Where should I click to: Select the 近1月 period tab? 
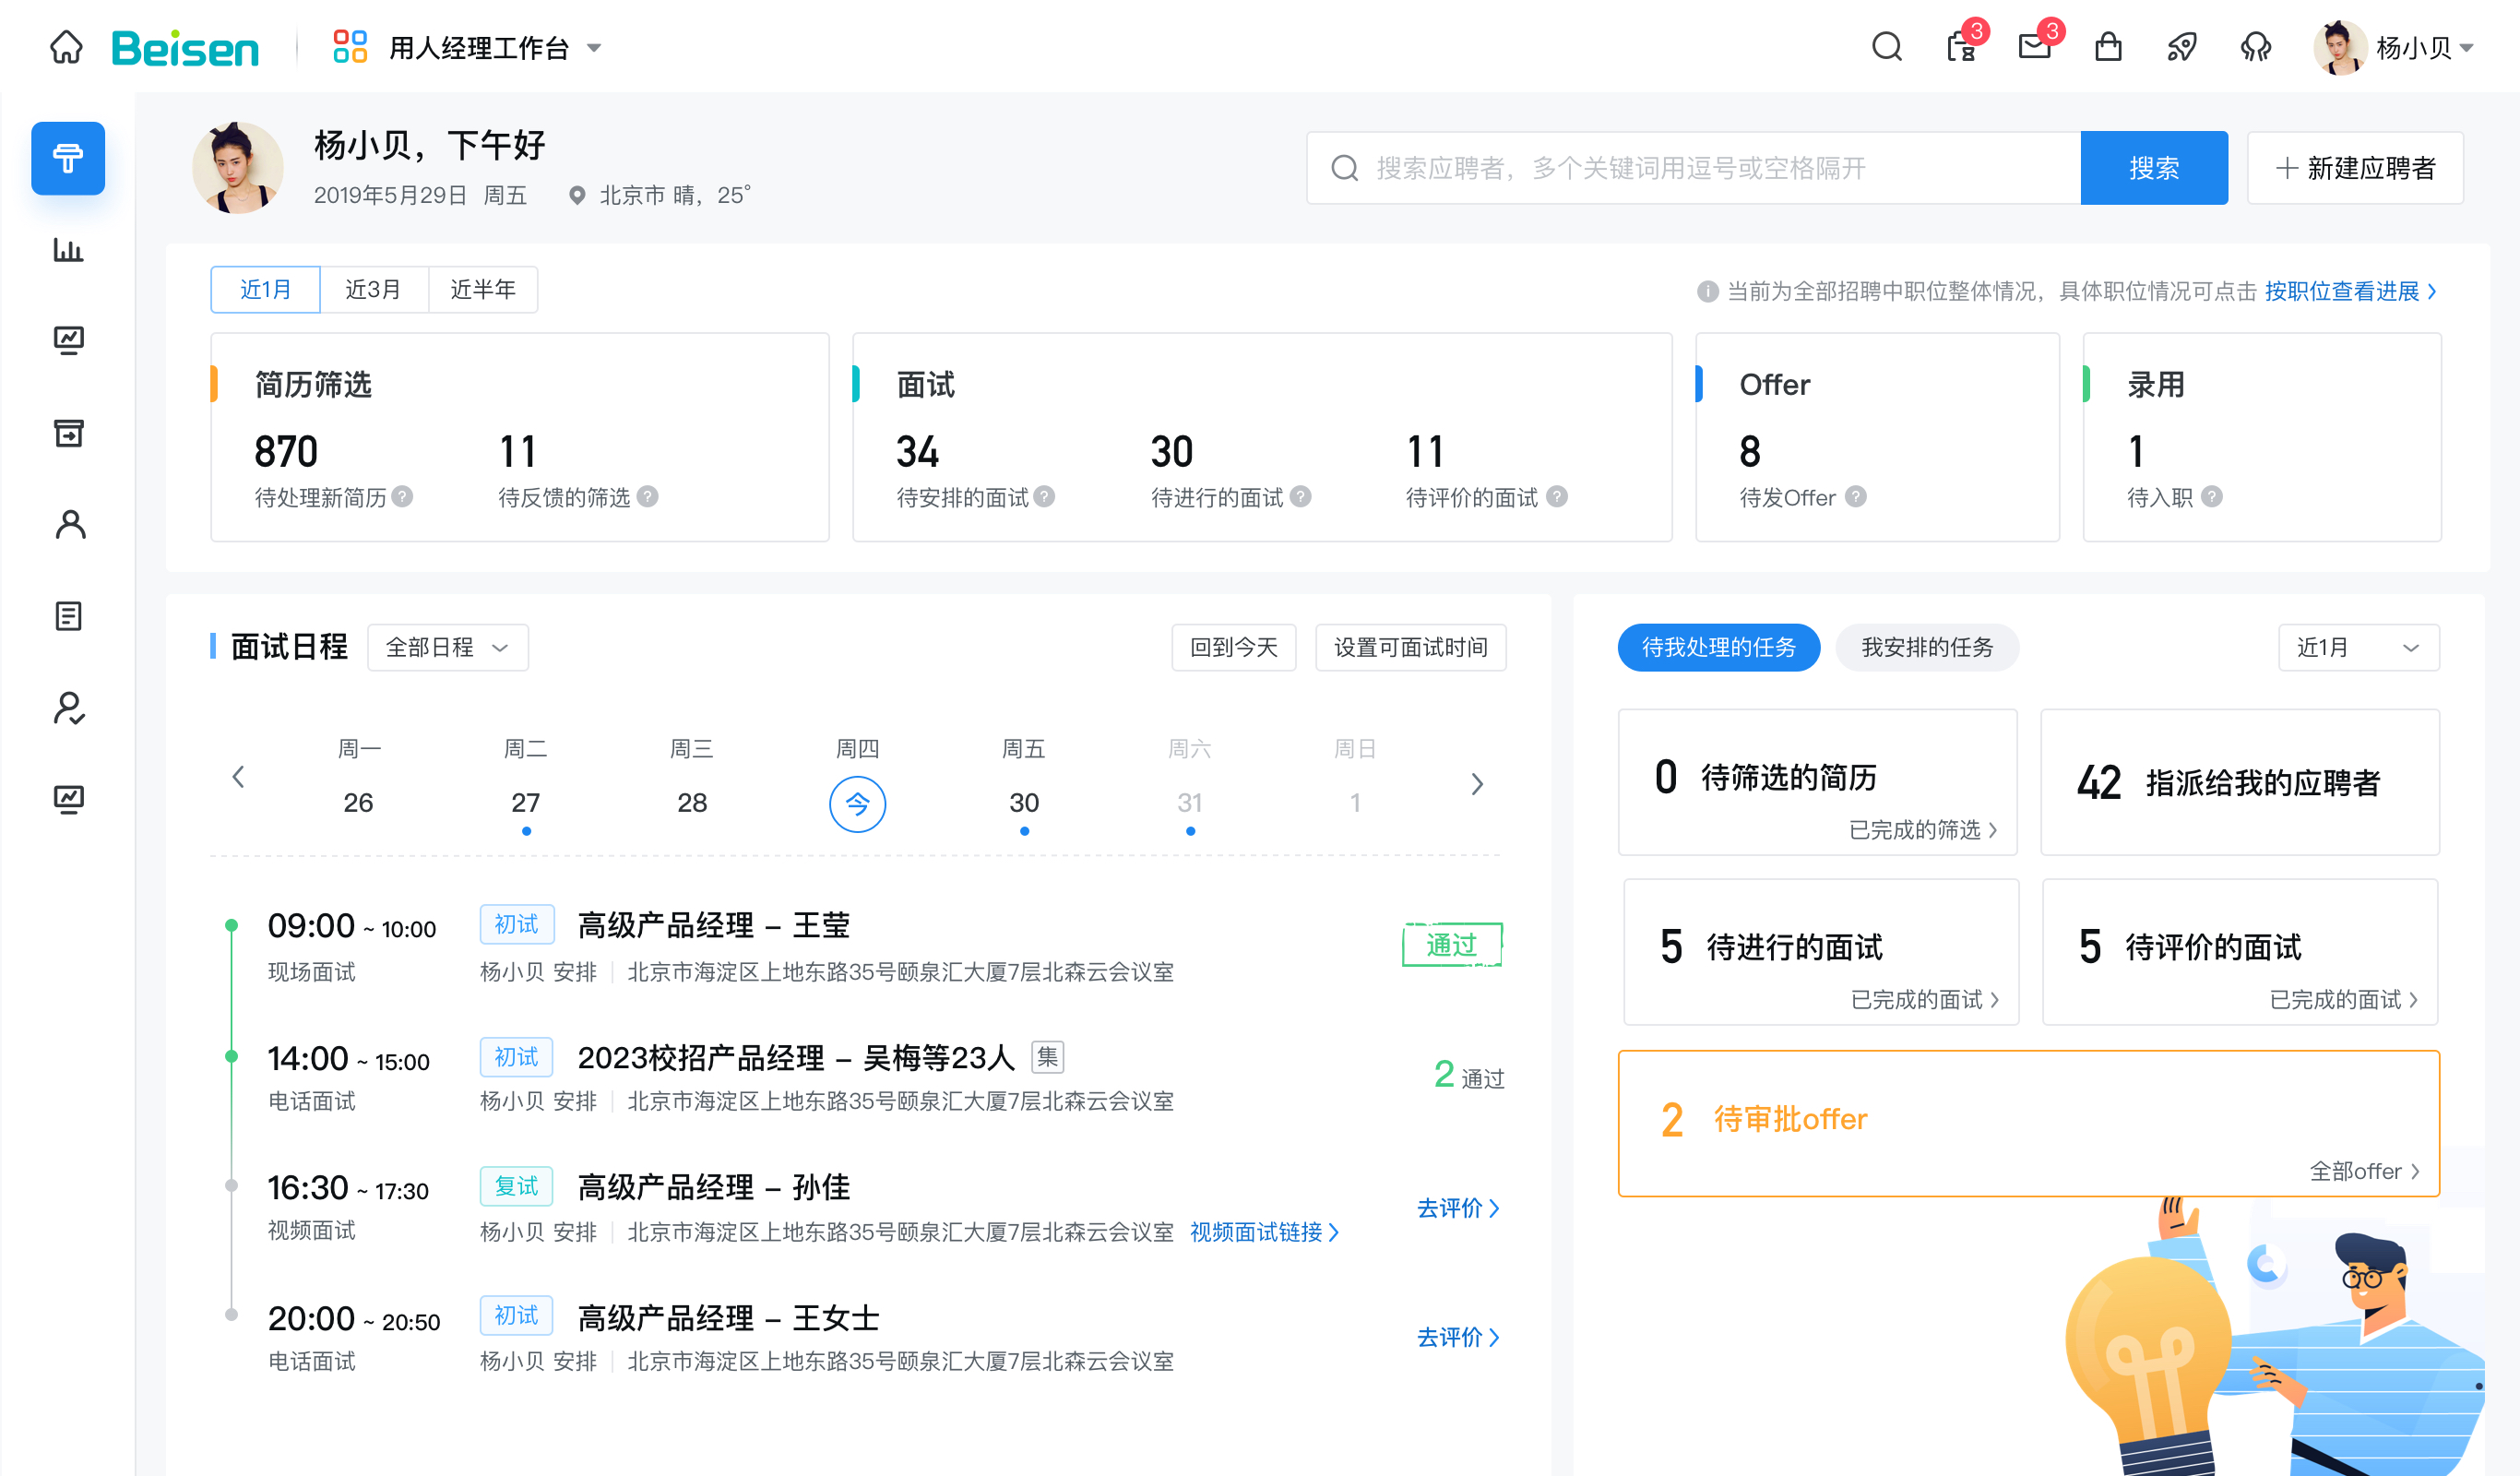point(266,290)
